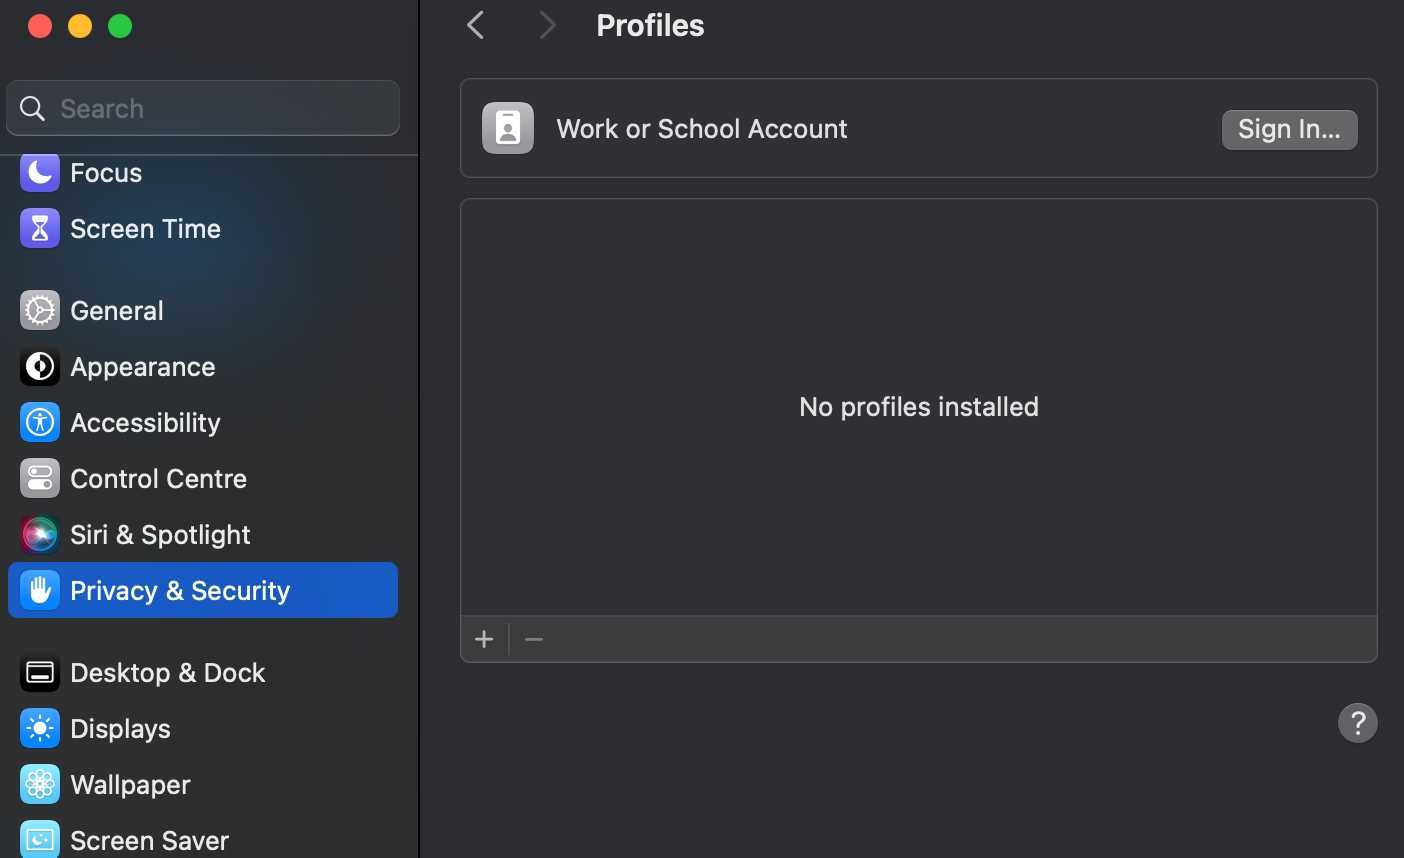Go back with the left chevron
Screen dimensions: 1404x858
[476, 25]
